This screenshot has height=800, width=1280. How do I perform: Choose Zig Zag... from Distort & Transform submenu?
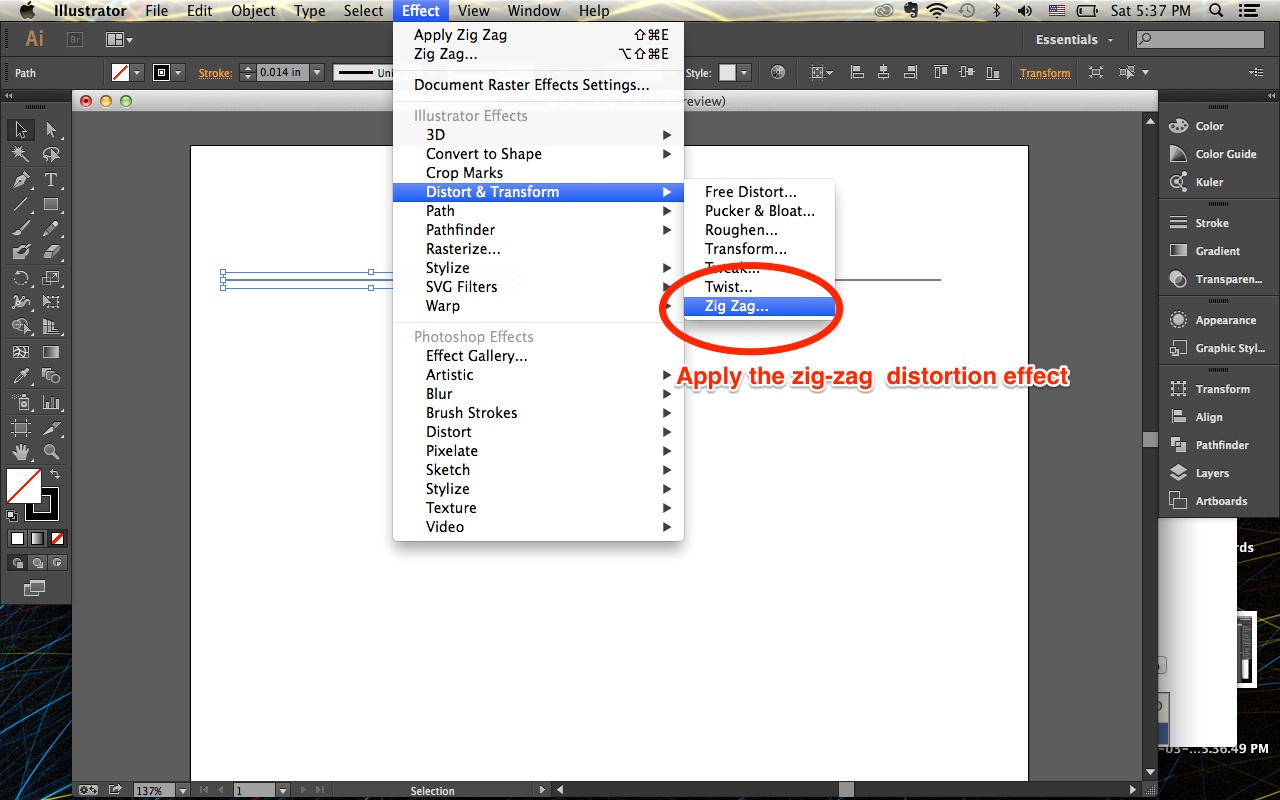[759, 306]
